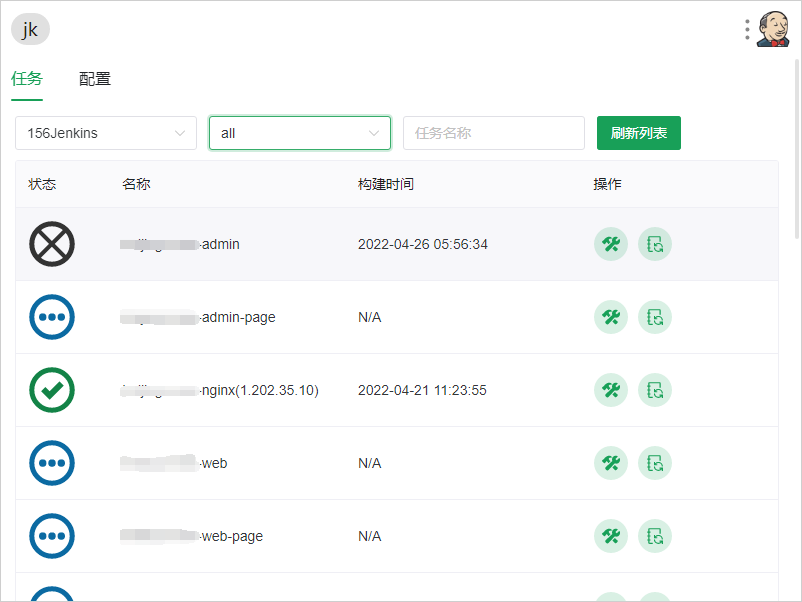802x602 pixels.
Task: Click the 刷新列表 refresh button
Action: coord(638,133)
